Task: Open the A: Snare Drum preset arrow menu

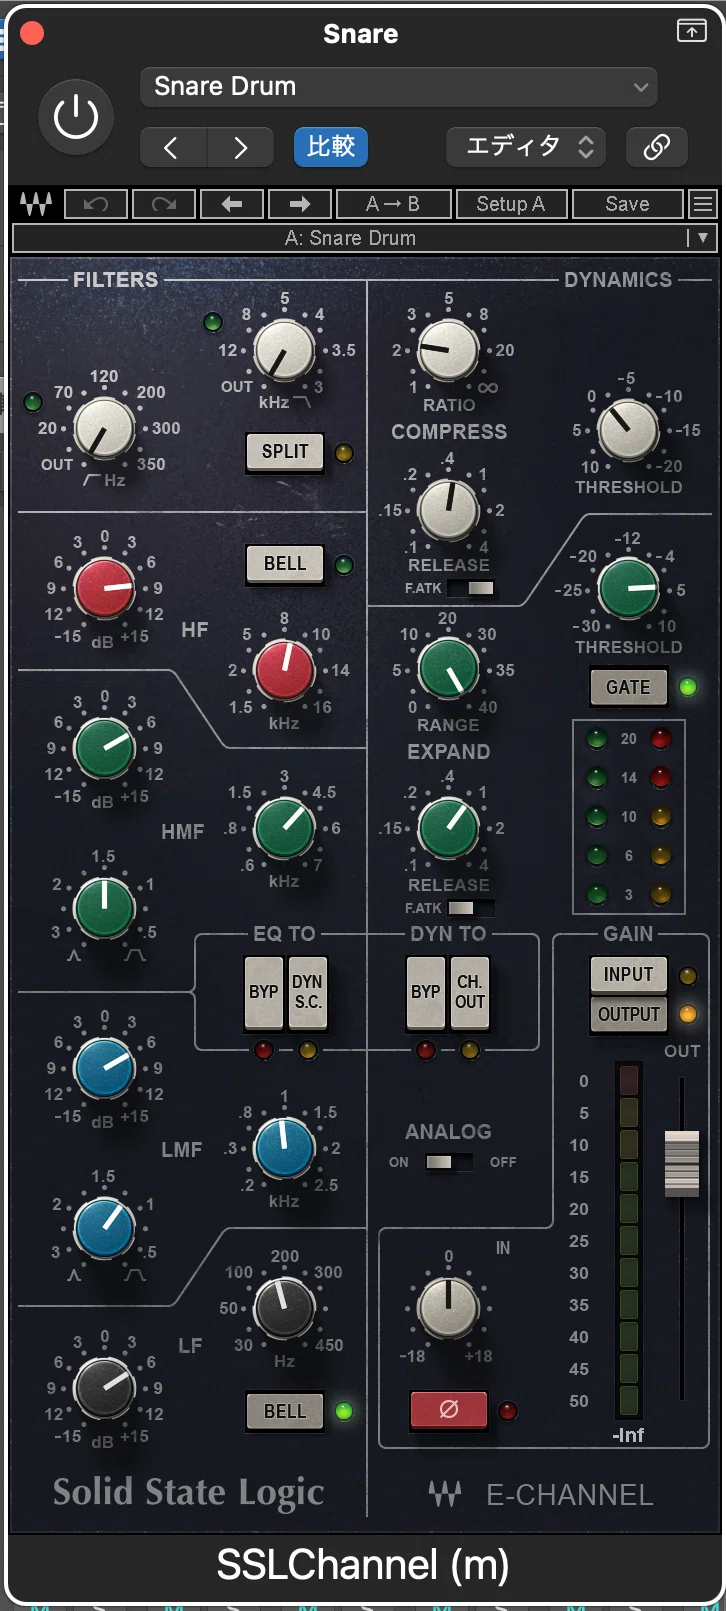Action: pyautogui.click(x=702, y=238)
